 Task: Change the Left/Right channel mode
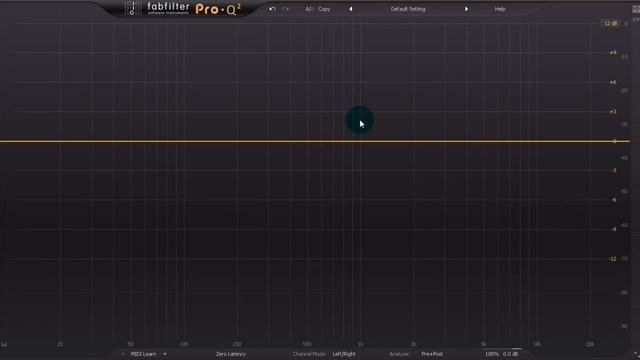pyautogui.click(x=344, y=354)
